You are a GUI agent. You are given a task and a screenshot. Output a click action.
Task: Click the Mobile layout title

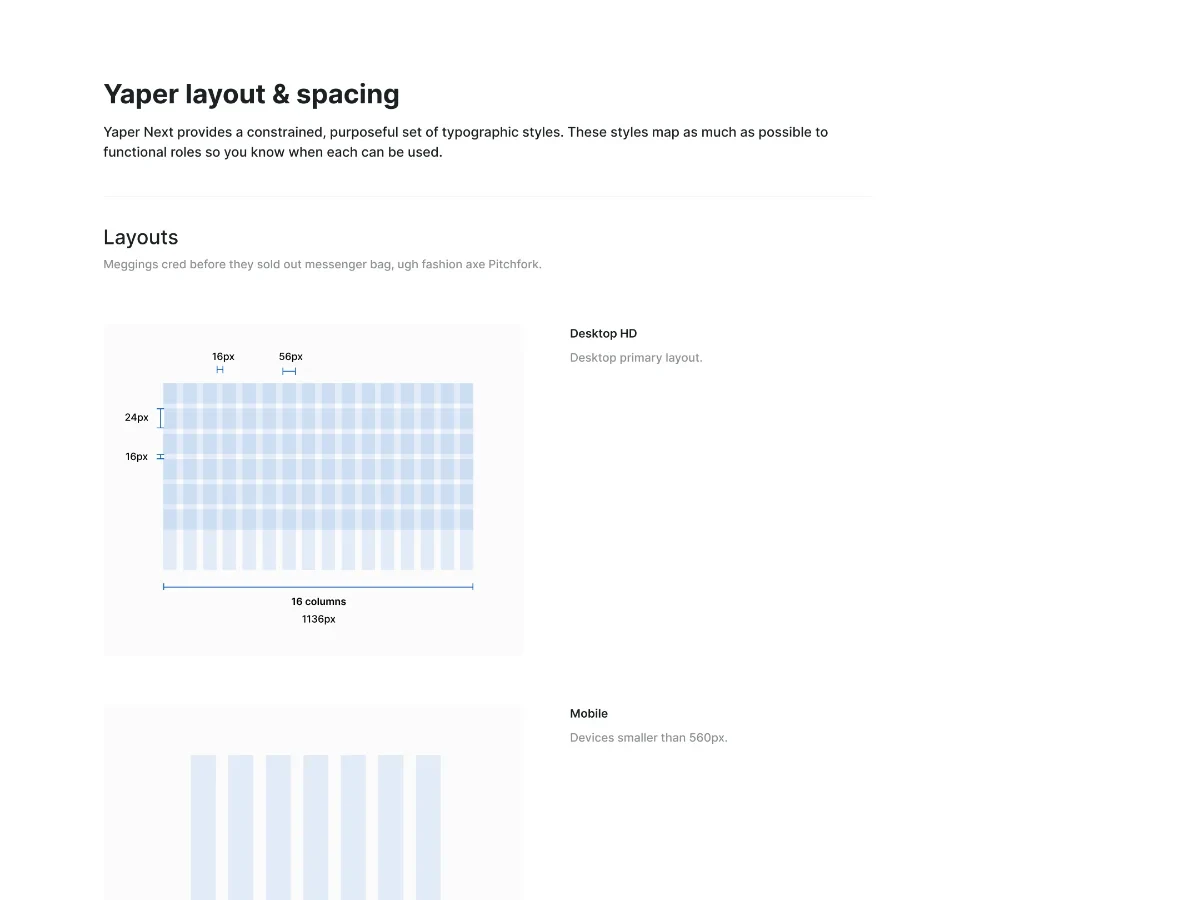(589, 714)
